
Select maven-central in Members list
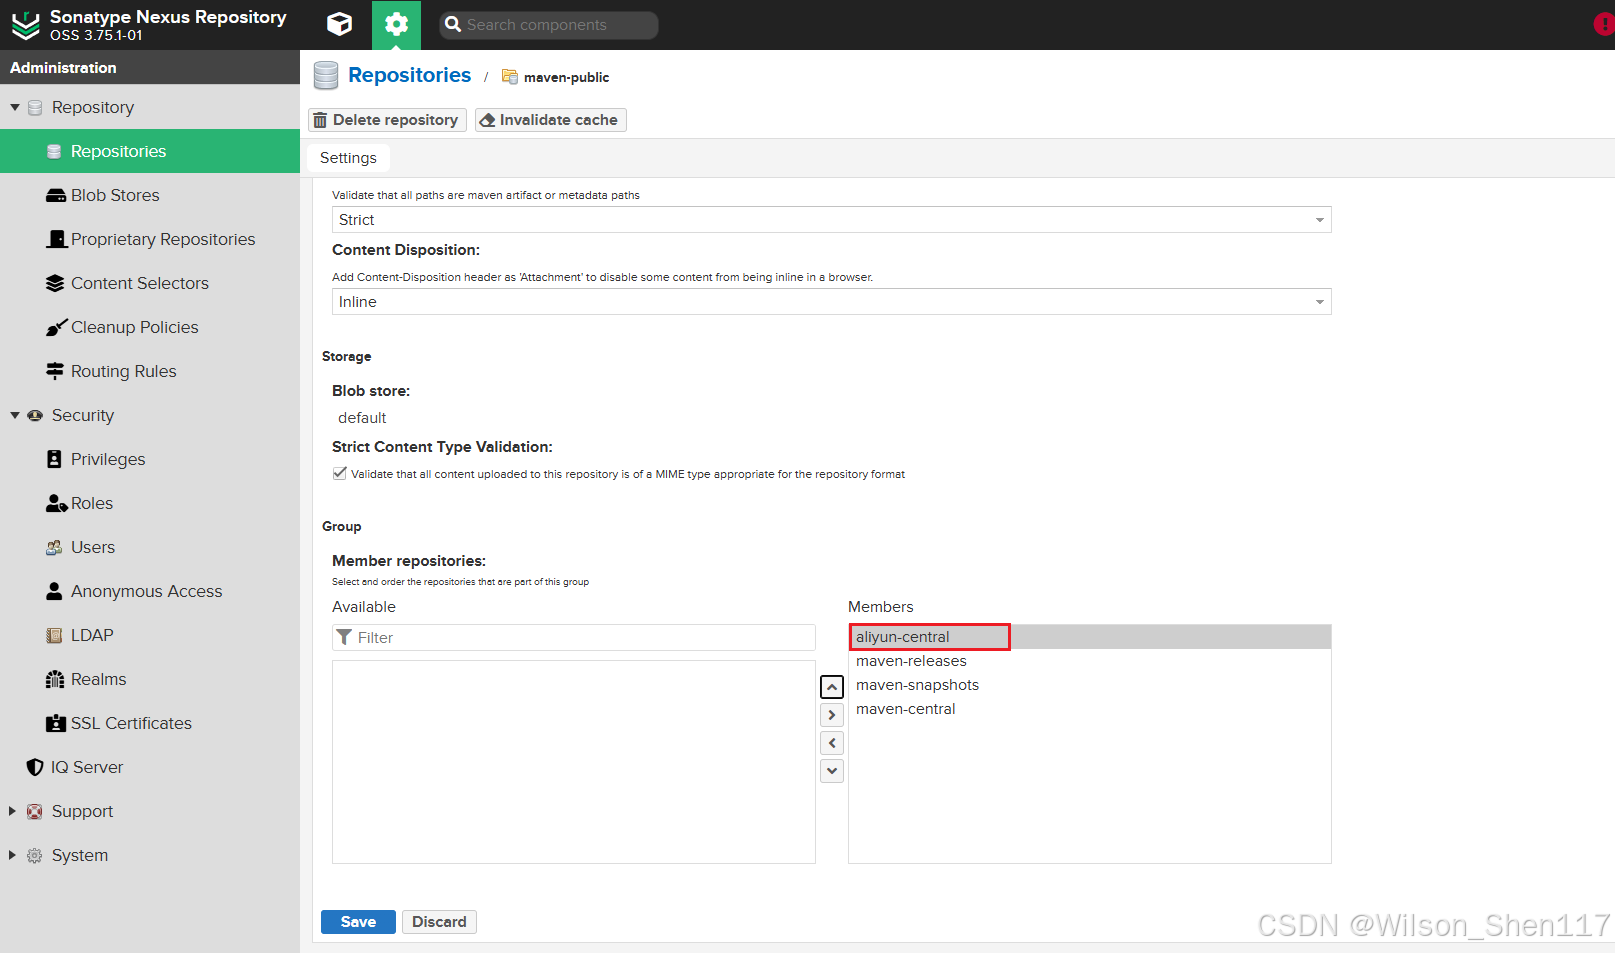point(1090,709)
